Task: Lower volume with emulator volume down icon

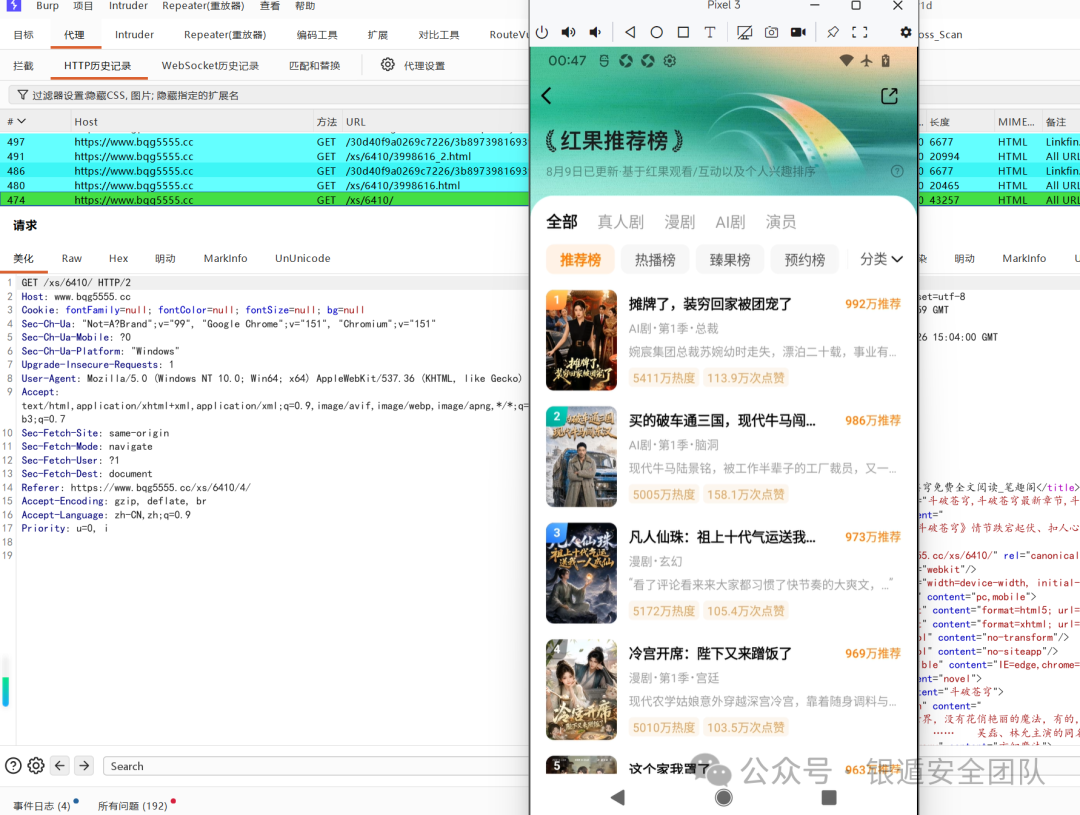Action: click(595, 32)
